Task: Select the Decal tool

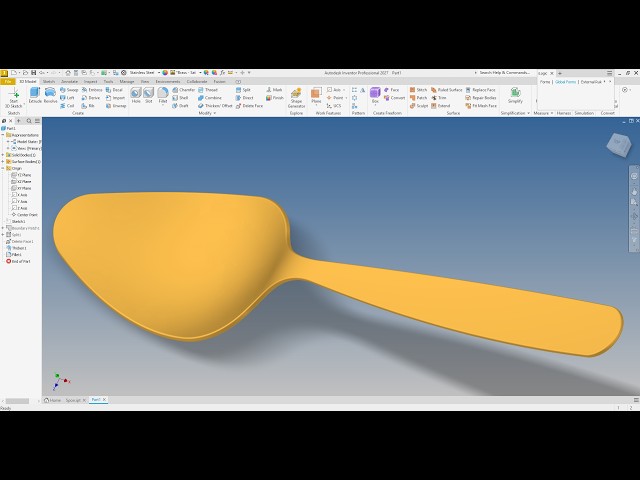Action: pos(114,90)
